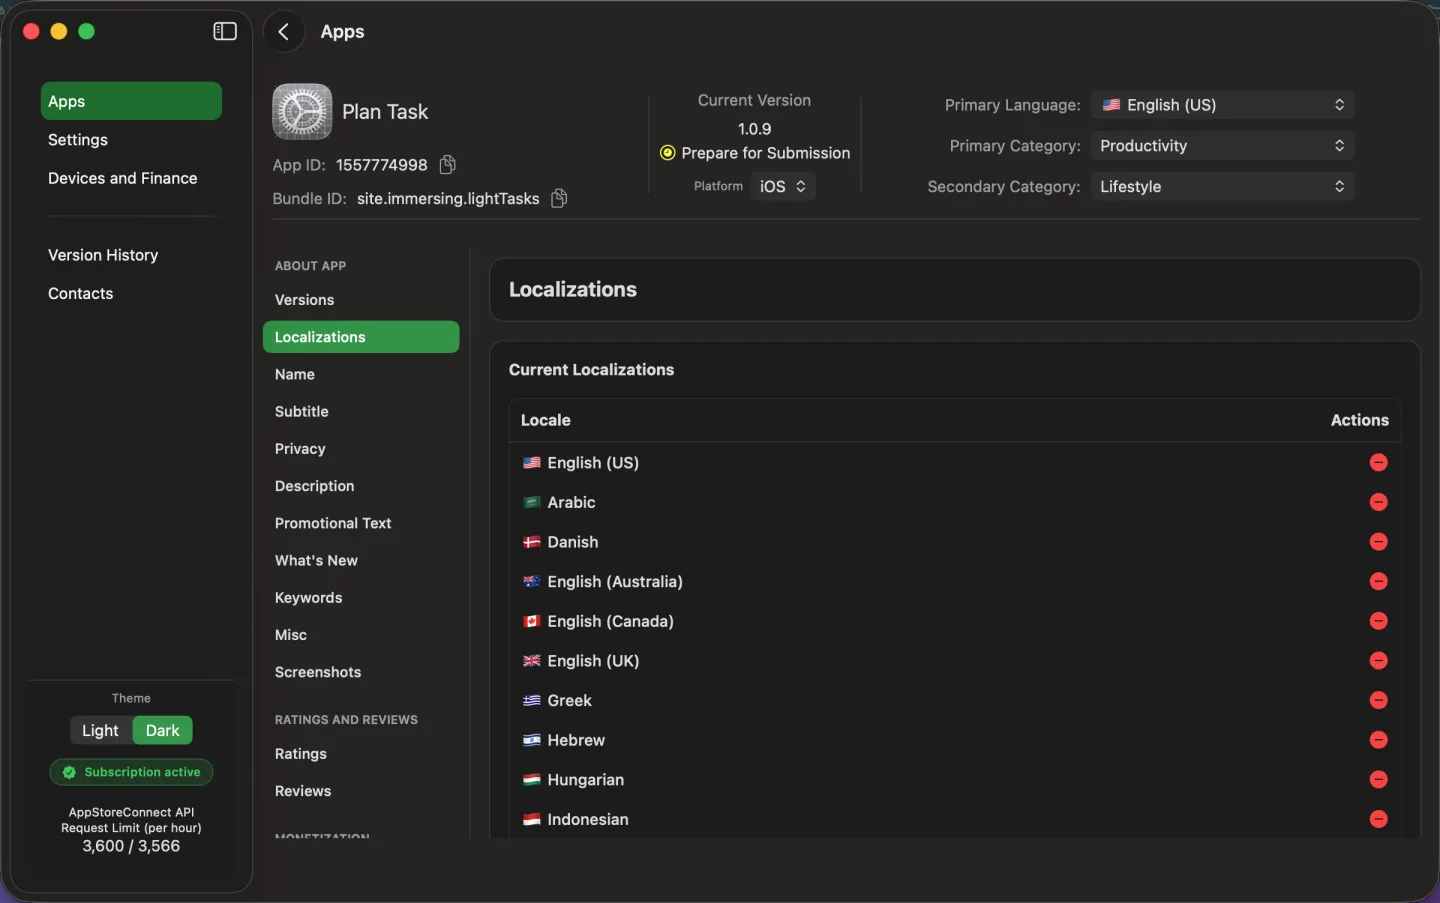
Task: Go back with the chevron arrow button
Action: point(284,32)
